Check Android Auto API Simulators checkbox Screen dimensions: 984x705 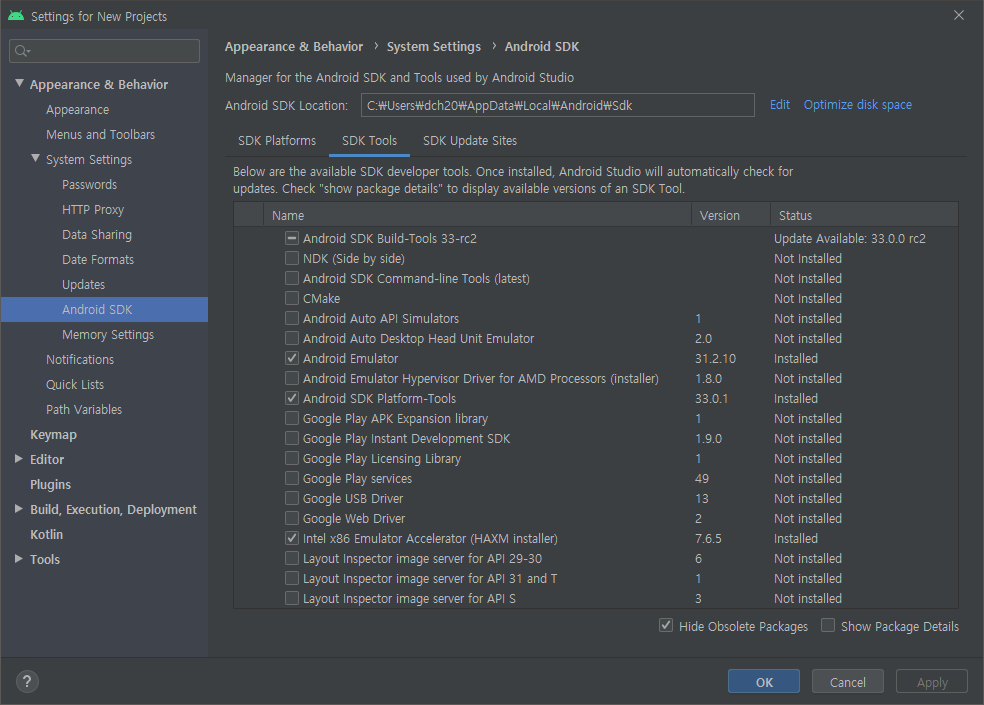coord(292,318)
